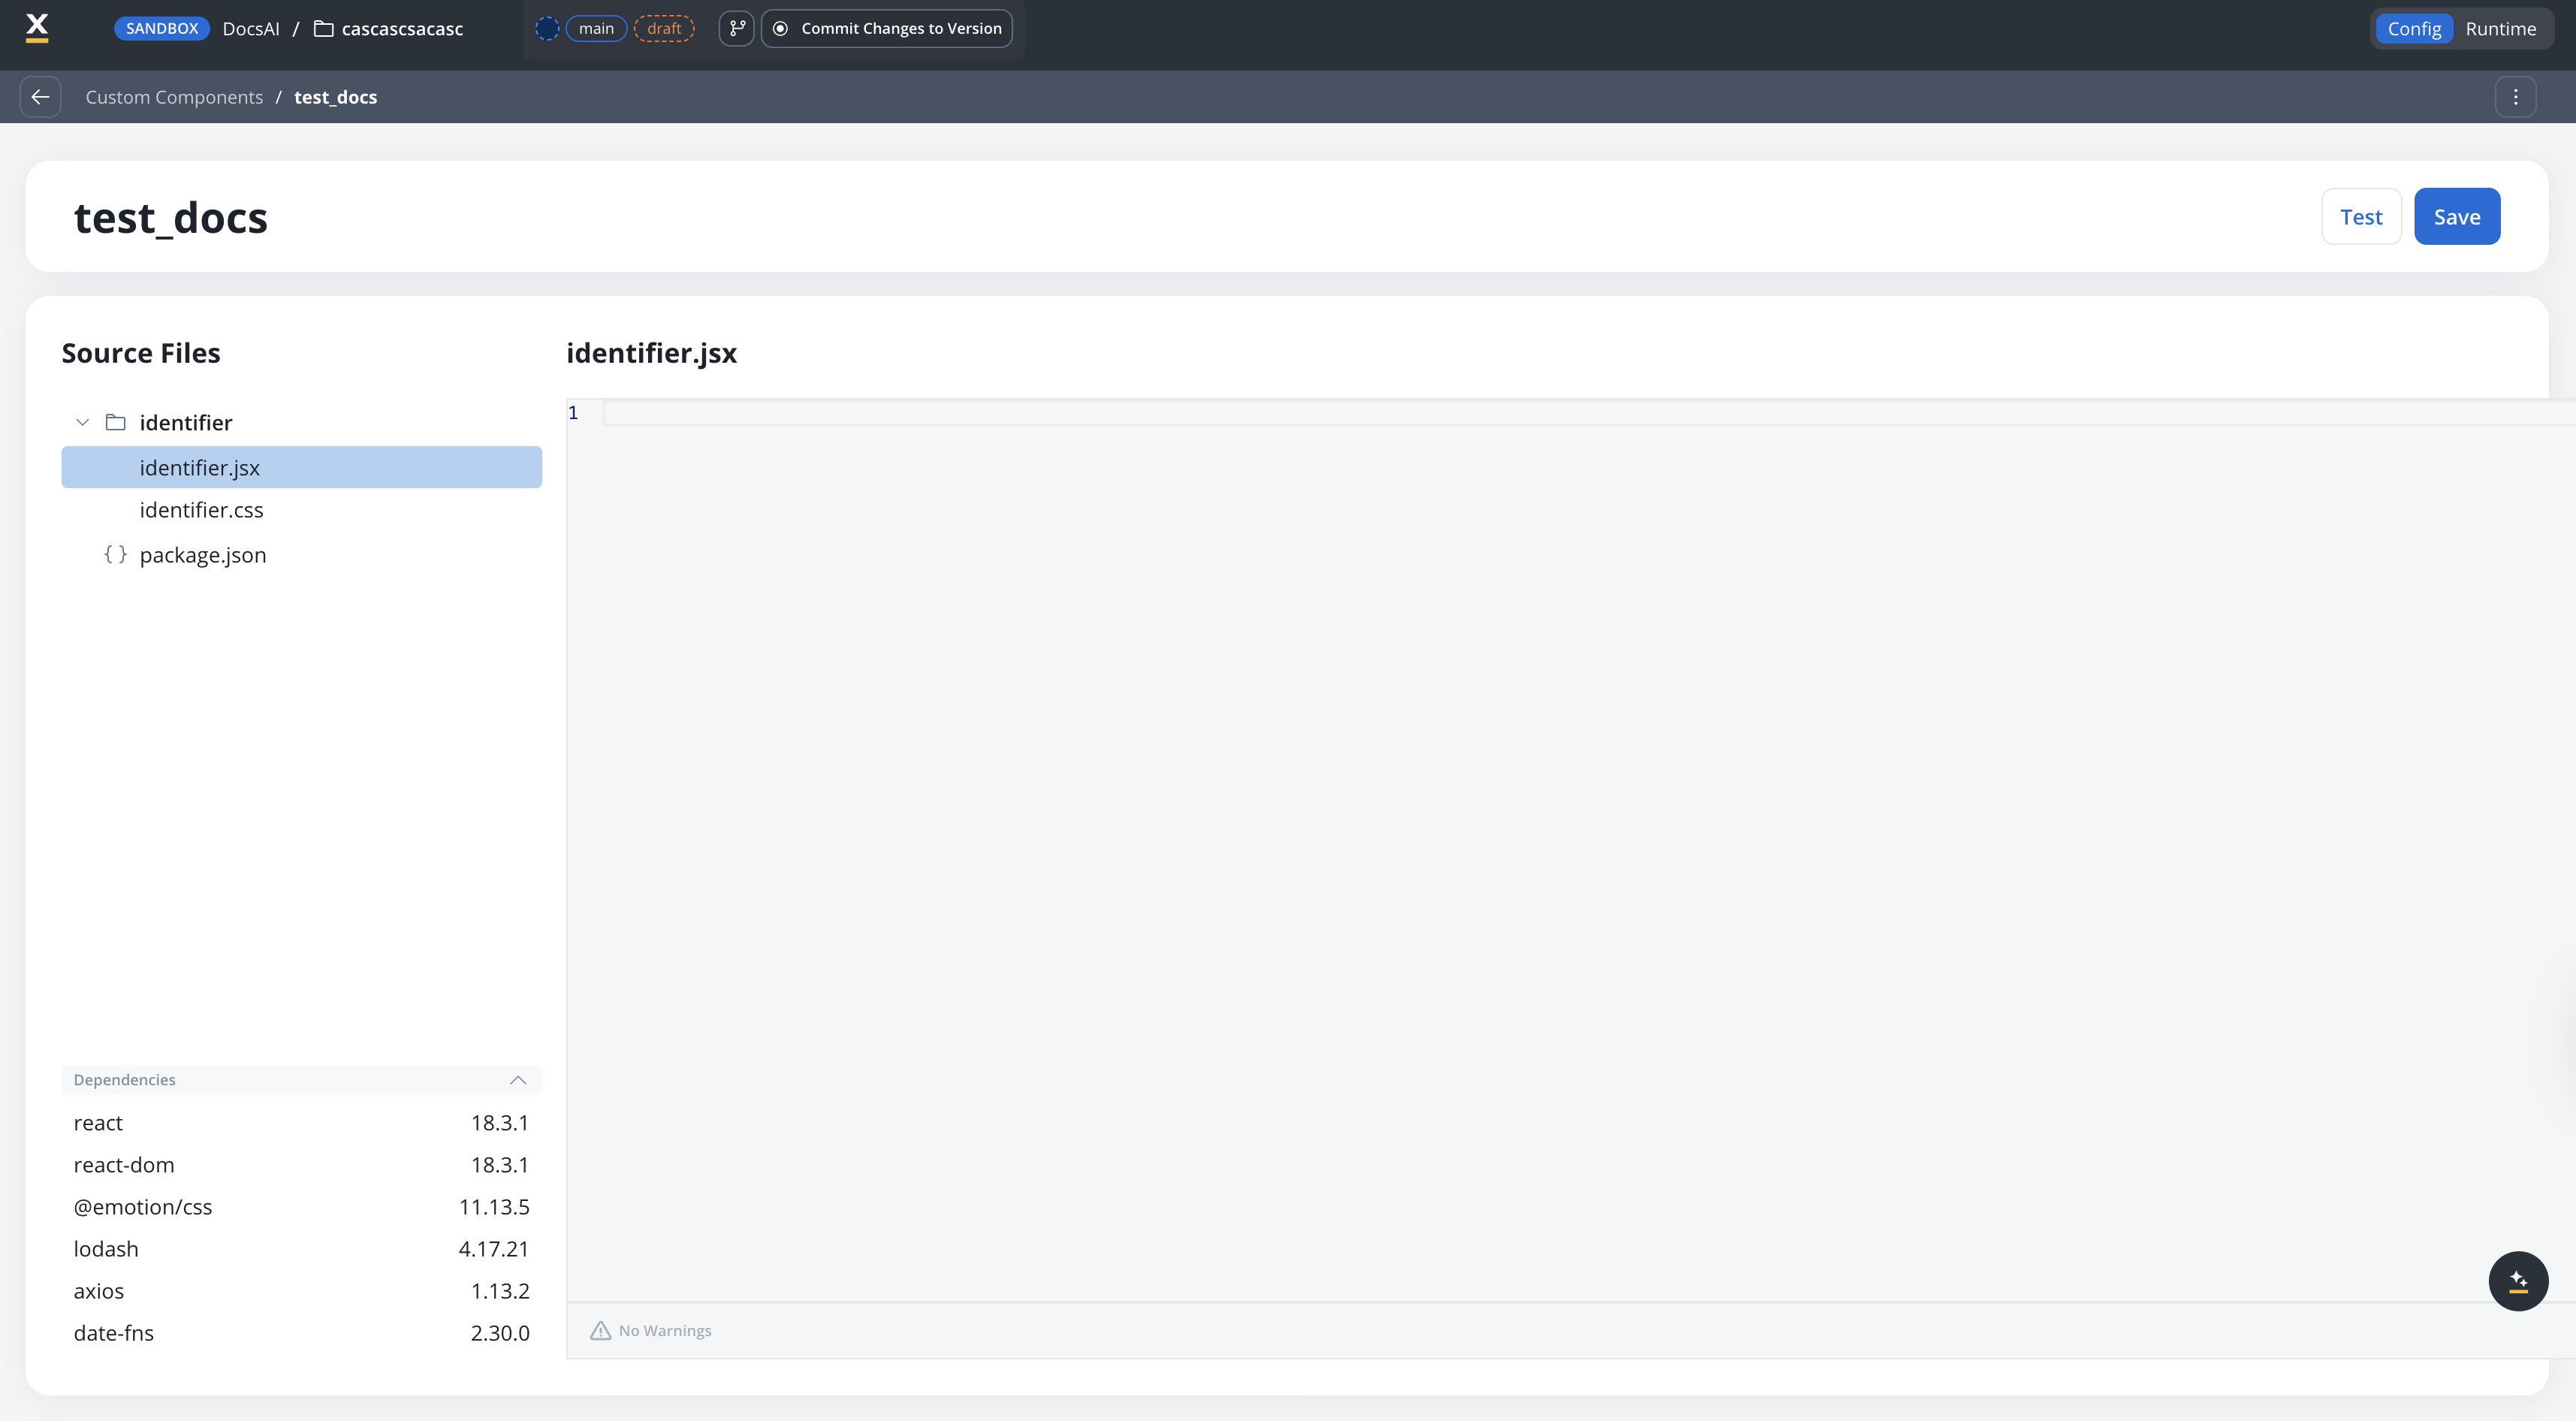Go to Custom Components breadcrumb
Viewport: 2576px width, 1421px height.
coord(174,97)
